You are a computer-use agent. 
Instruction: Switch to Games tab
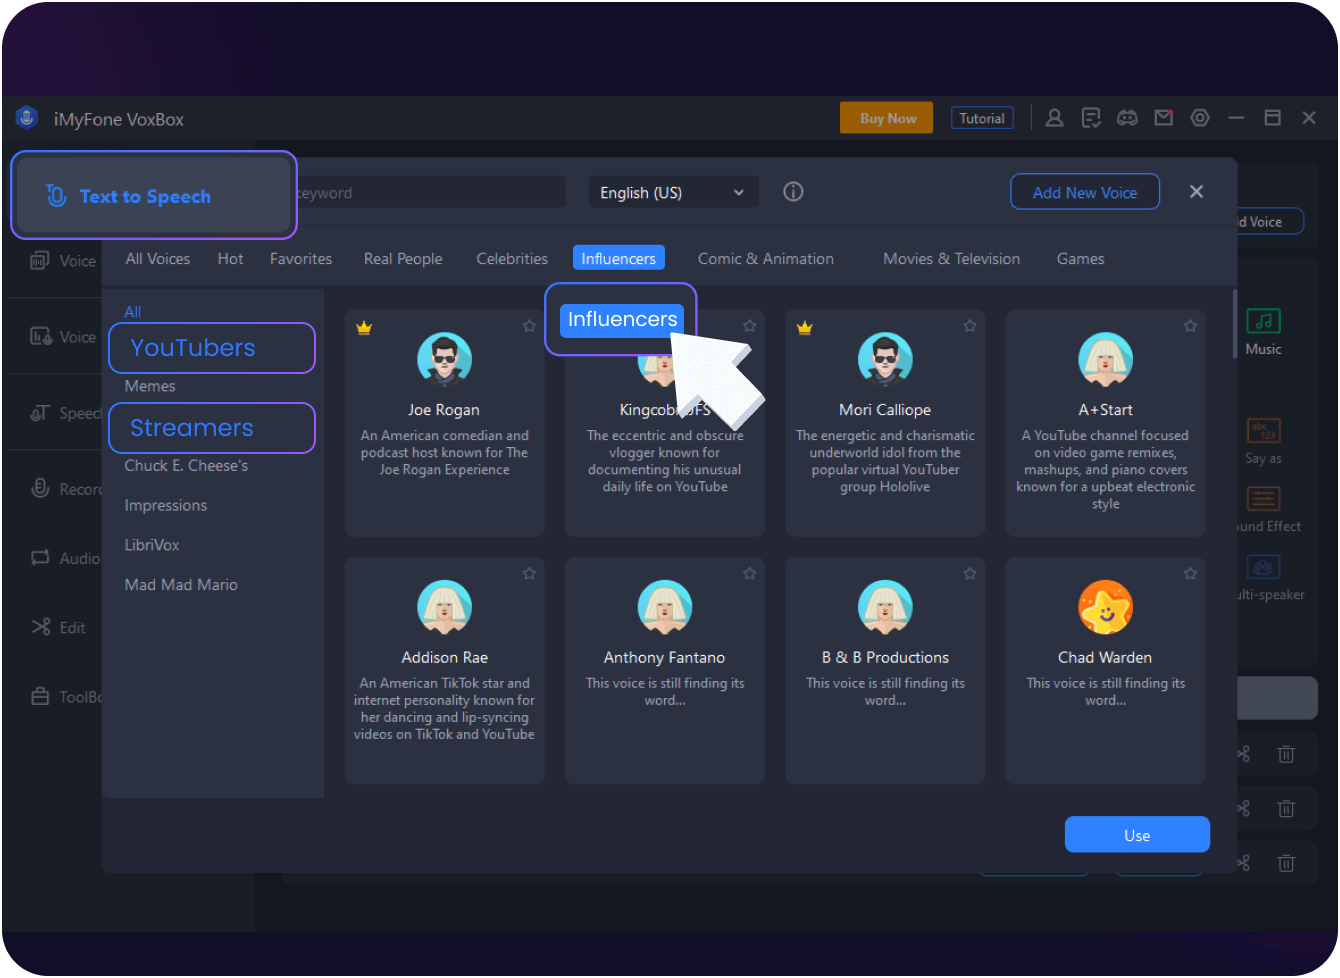click(1081, 259)
